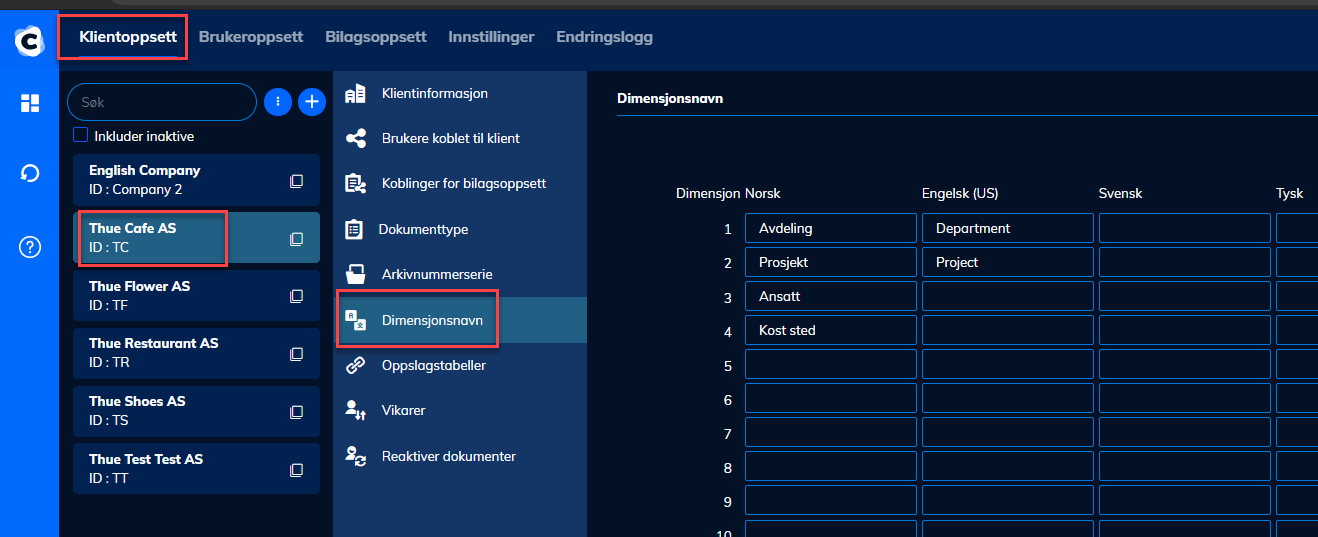Open Klientinformasjon in the settings menu

[x=434, y=94]
